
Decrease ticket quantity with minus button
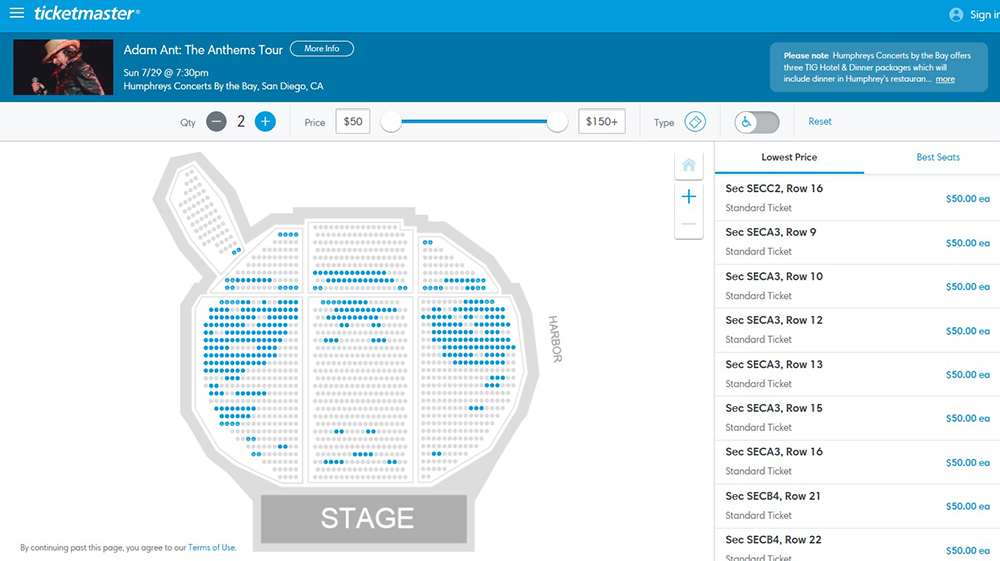pyautogui.click(x=217, y=122)
